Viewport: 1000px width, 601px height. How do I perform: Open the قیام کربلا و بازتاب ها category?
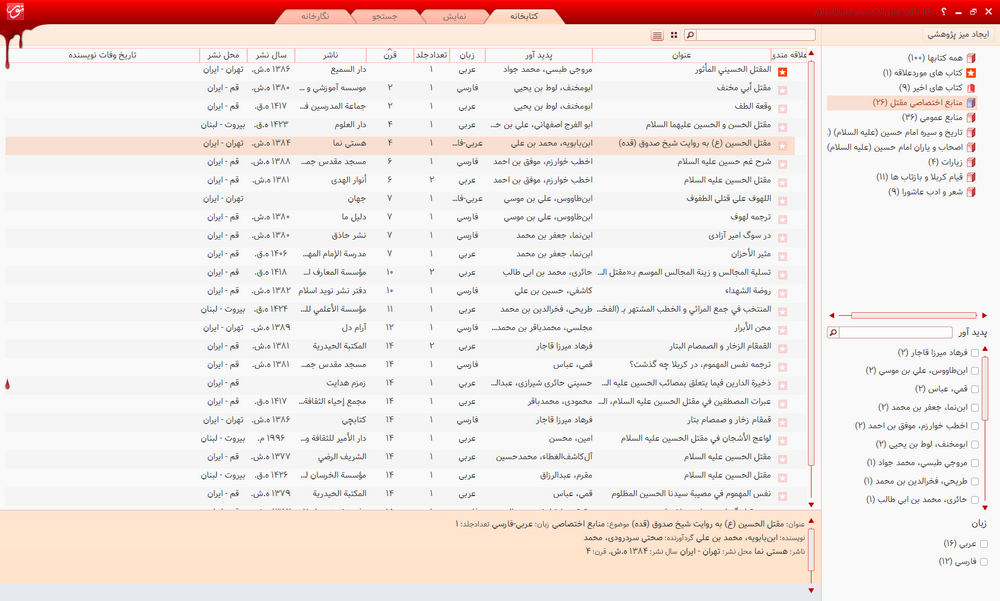pyautogui.click(x=919, y=177)
